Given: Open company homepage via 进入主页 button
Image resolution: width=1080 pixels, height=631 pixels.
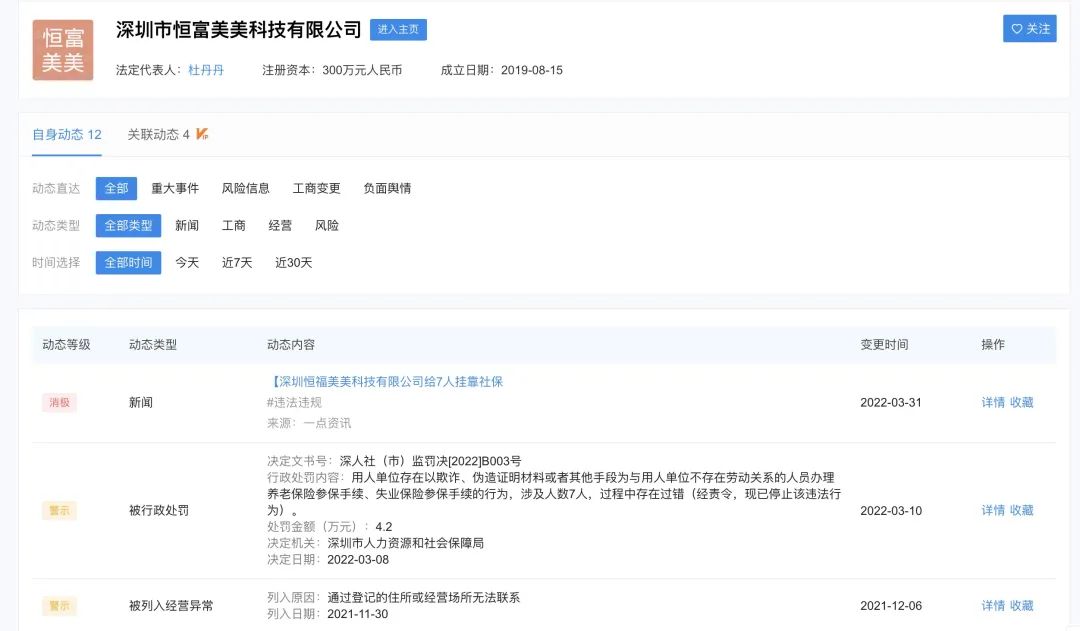Looking at the screenshot, I should [x=398, y=30].
